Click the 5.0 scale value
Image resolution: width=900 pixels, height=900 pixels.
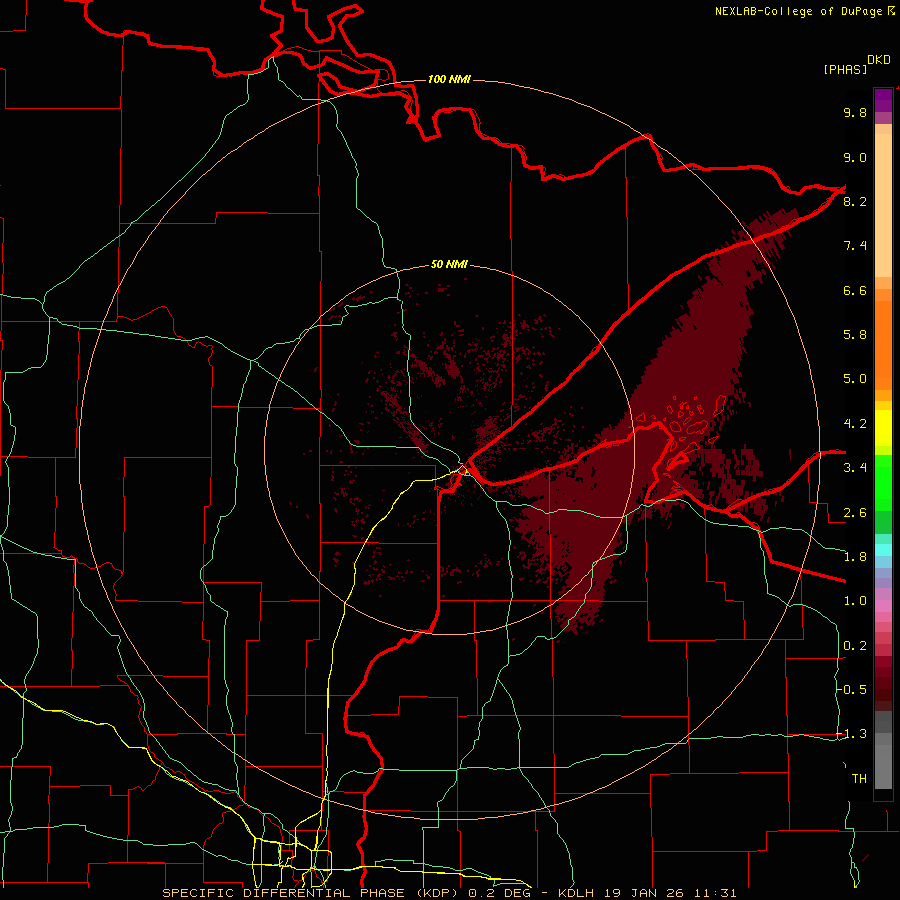point(855,379)
